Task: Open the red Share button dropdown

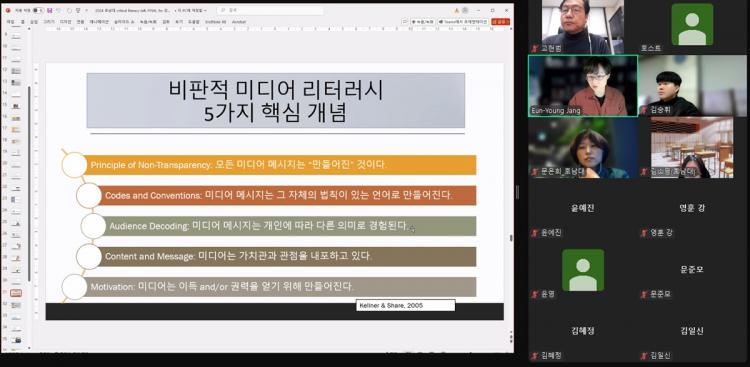Action: [x=500, y=22]
